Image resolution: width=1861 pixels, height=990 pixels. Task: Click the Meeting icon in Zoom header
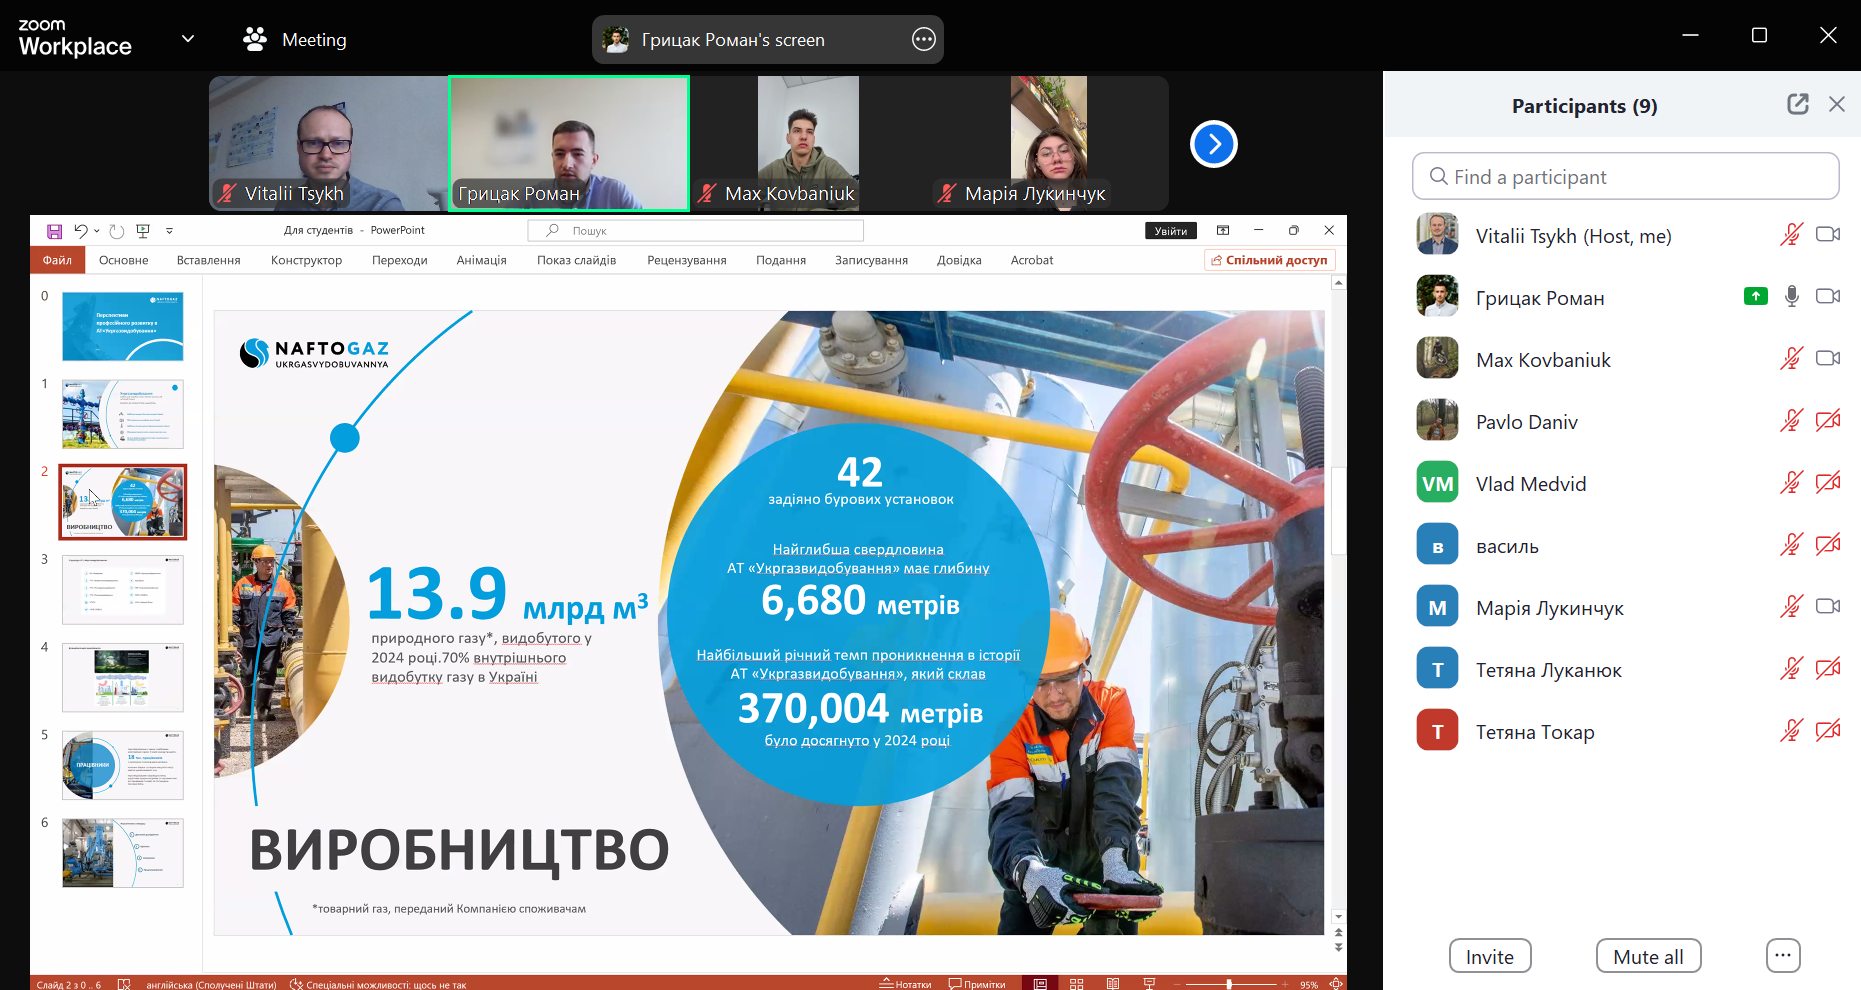click(x=255, y=39)
